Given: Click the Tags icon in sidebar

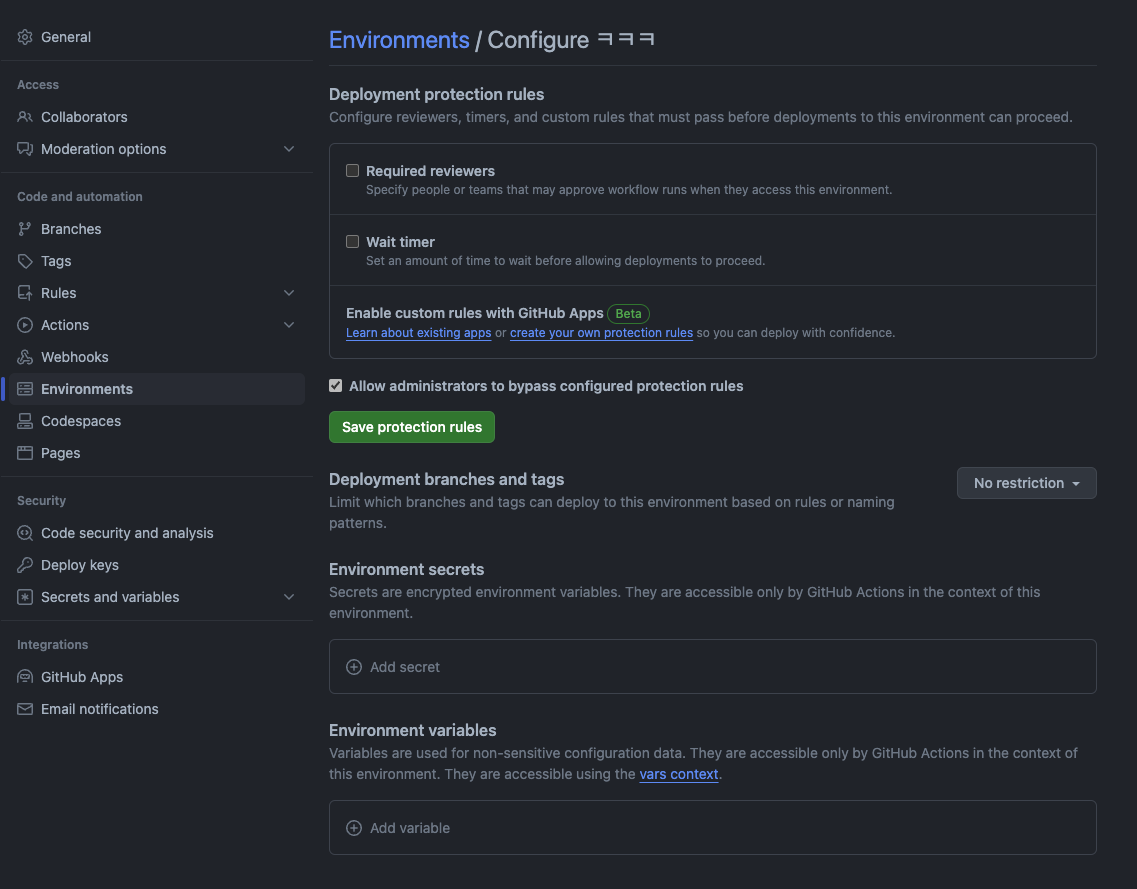Looking at the screenshot, I should pyautogui.click(x=25, y=261).
